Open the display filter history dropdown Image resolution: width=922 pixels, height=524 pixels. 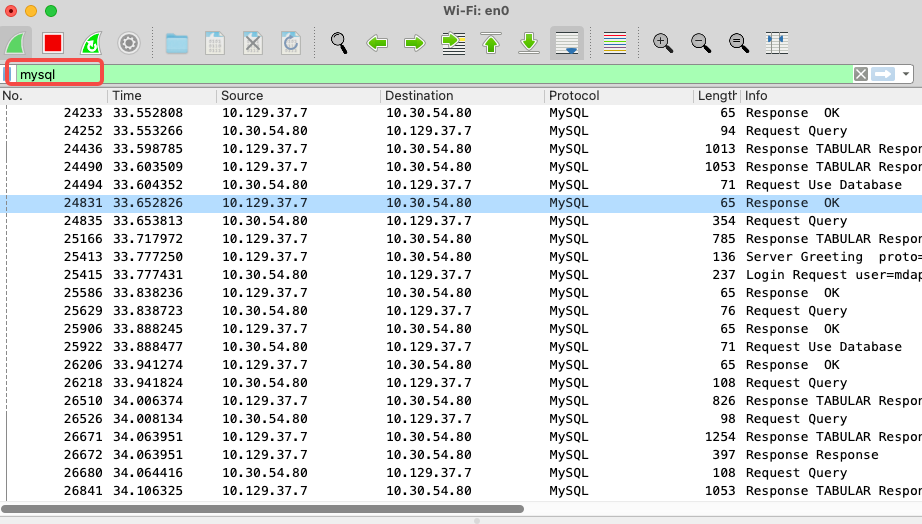(906, 74)
